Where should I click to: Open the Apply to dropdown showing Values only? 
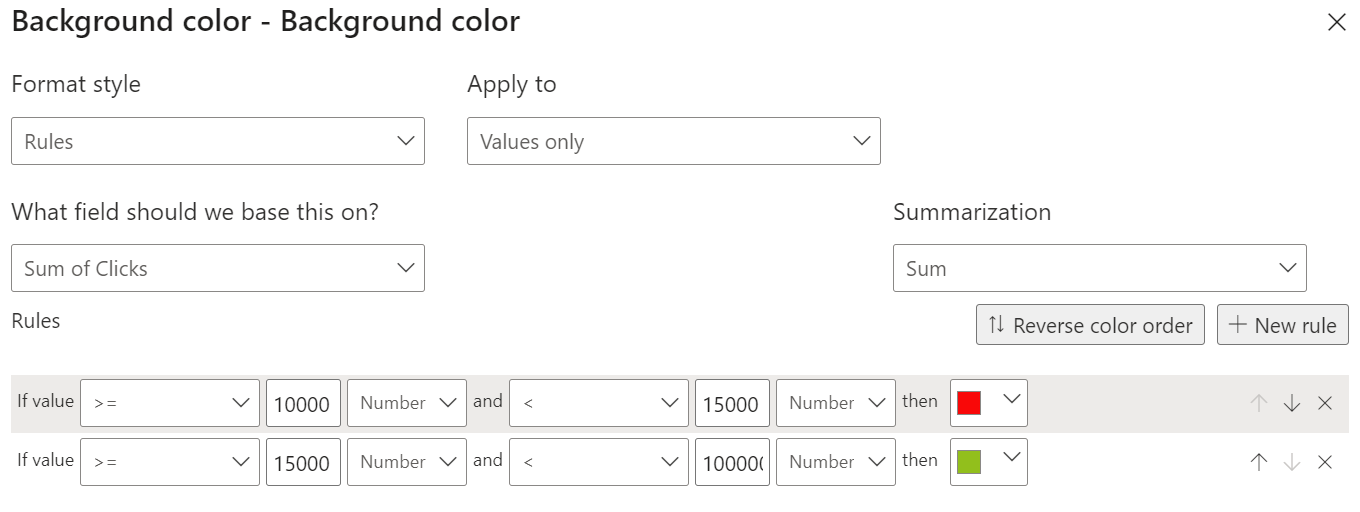(x=674, y=141)
